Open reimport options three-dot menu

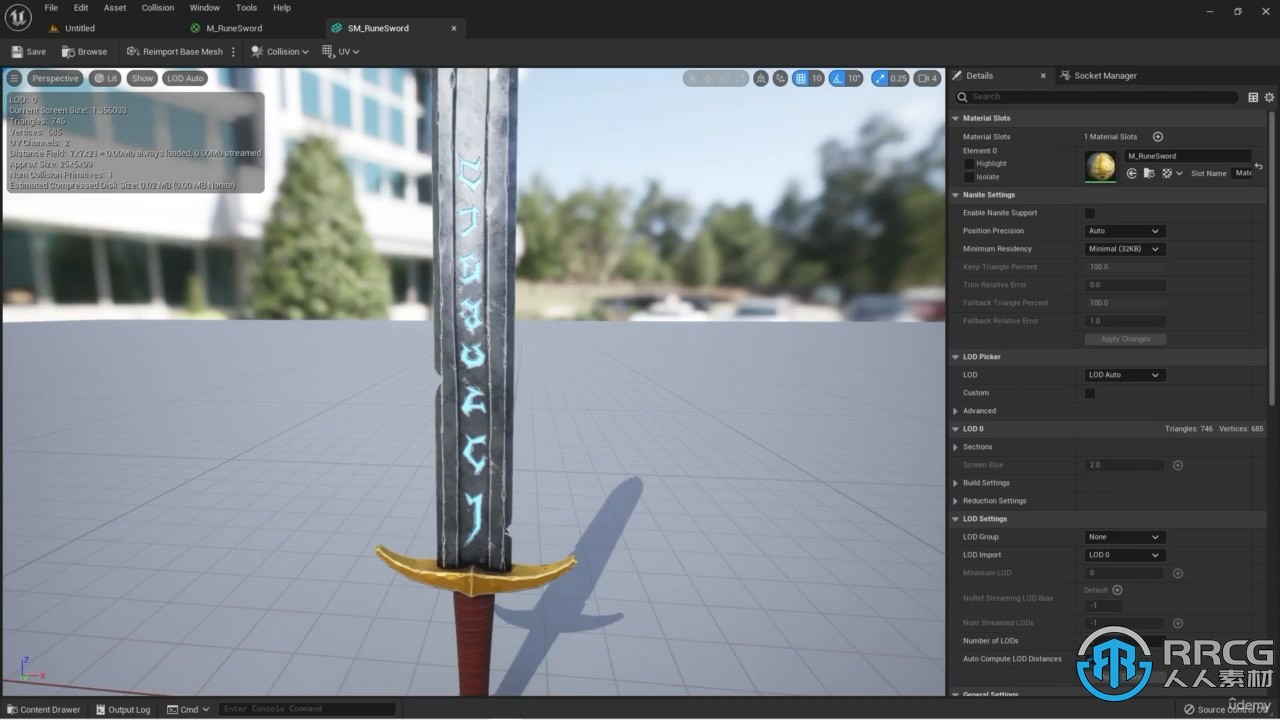[234, 51]
